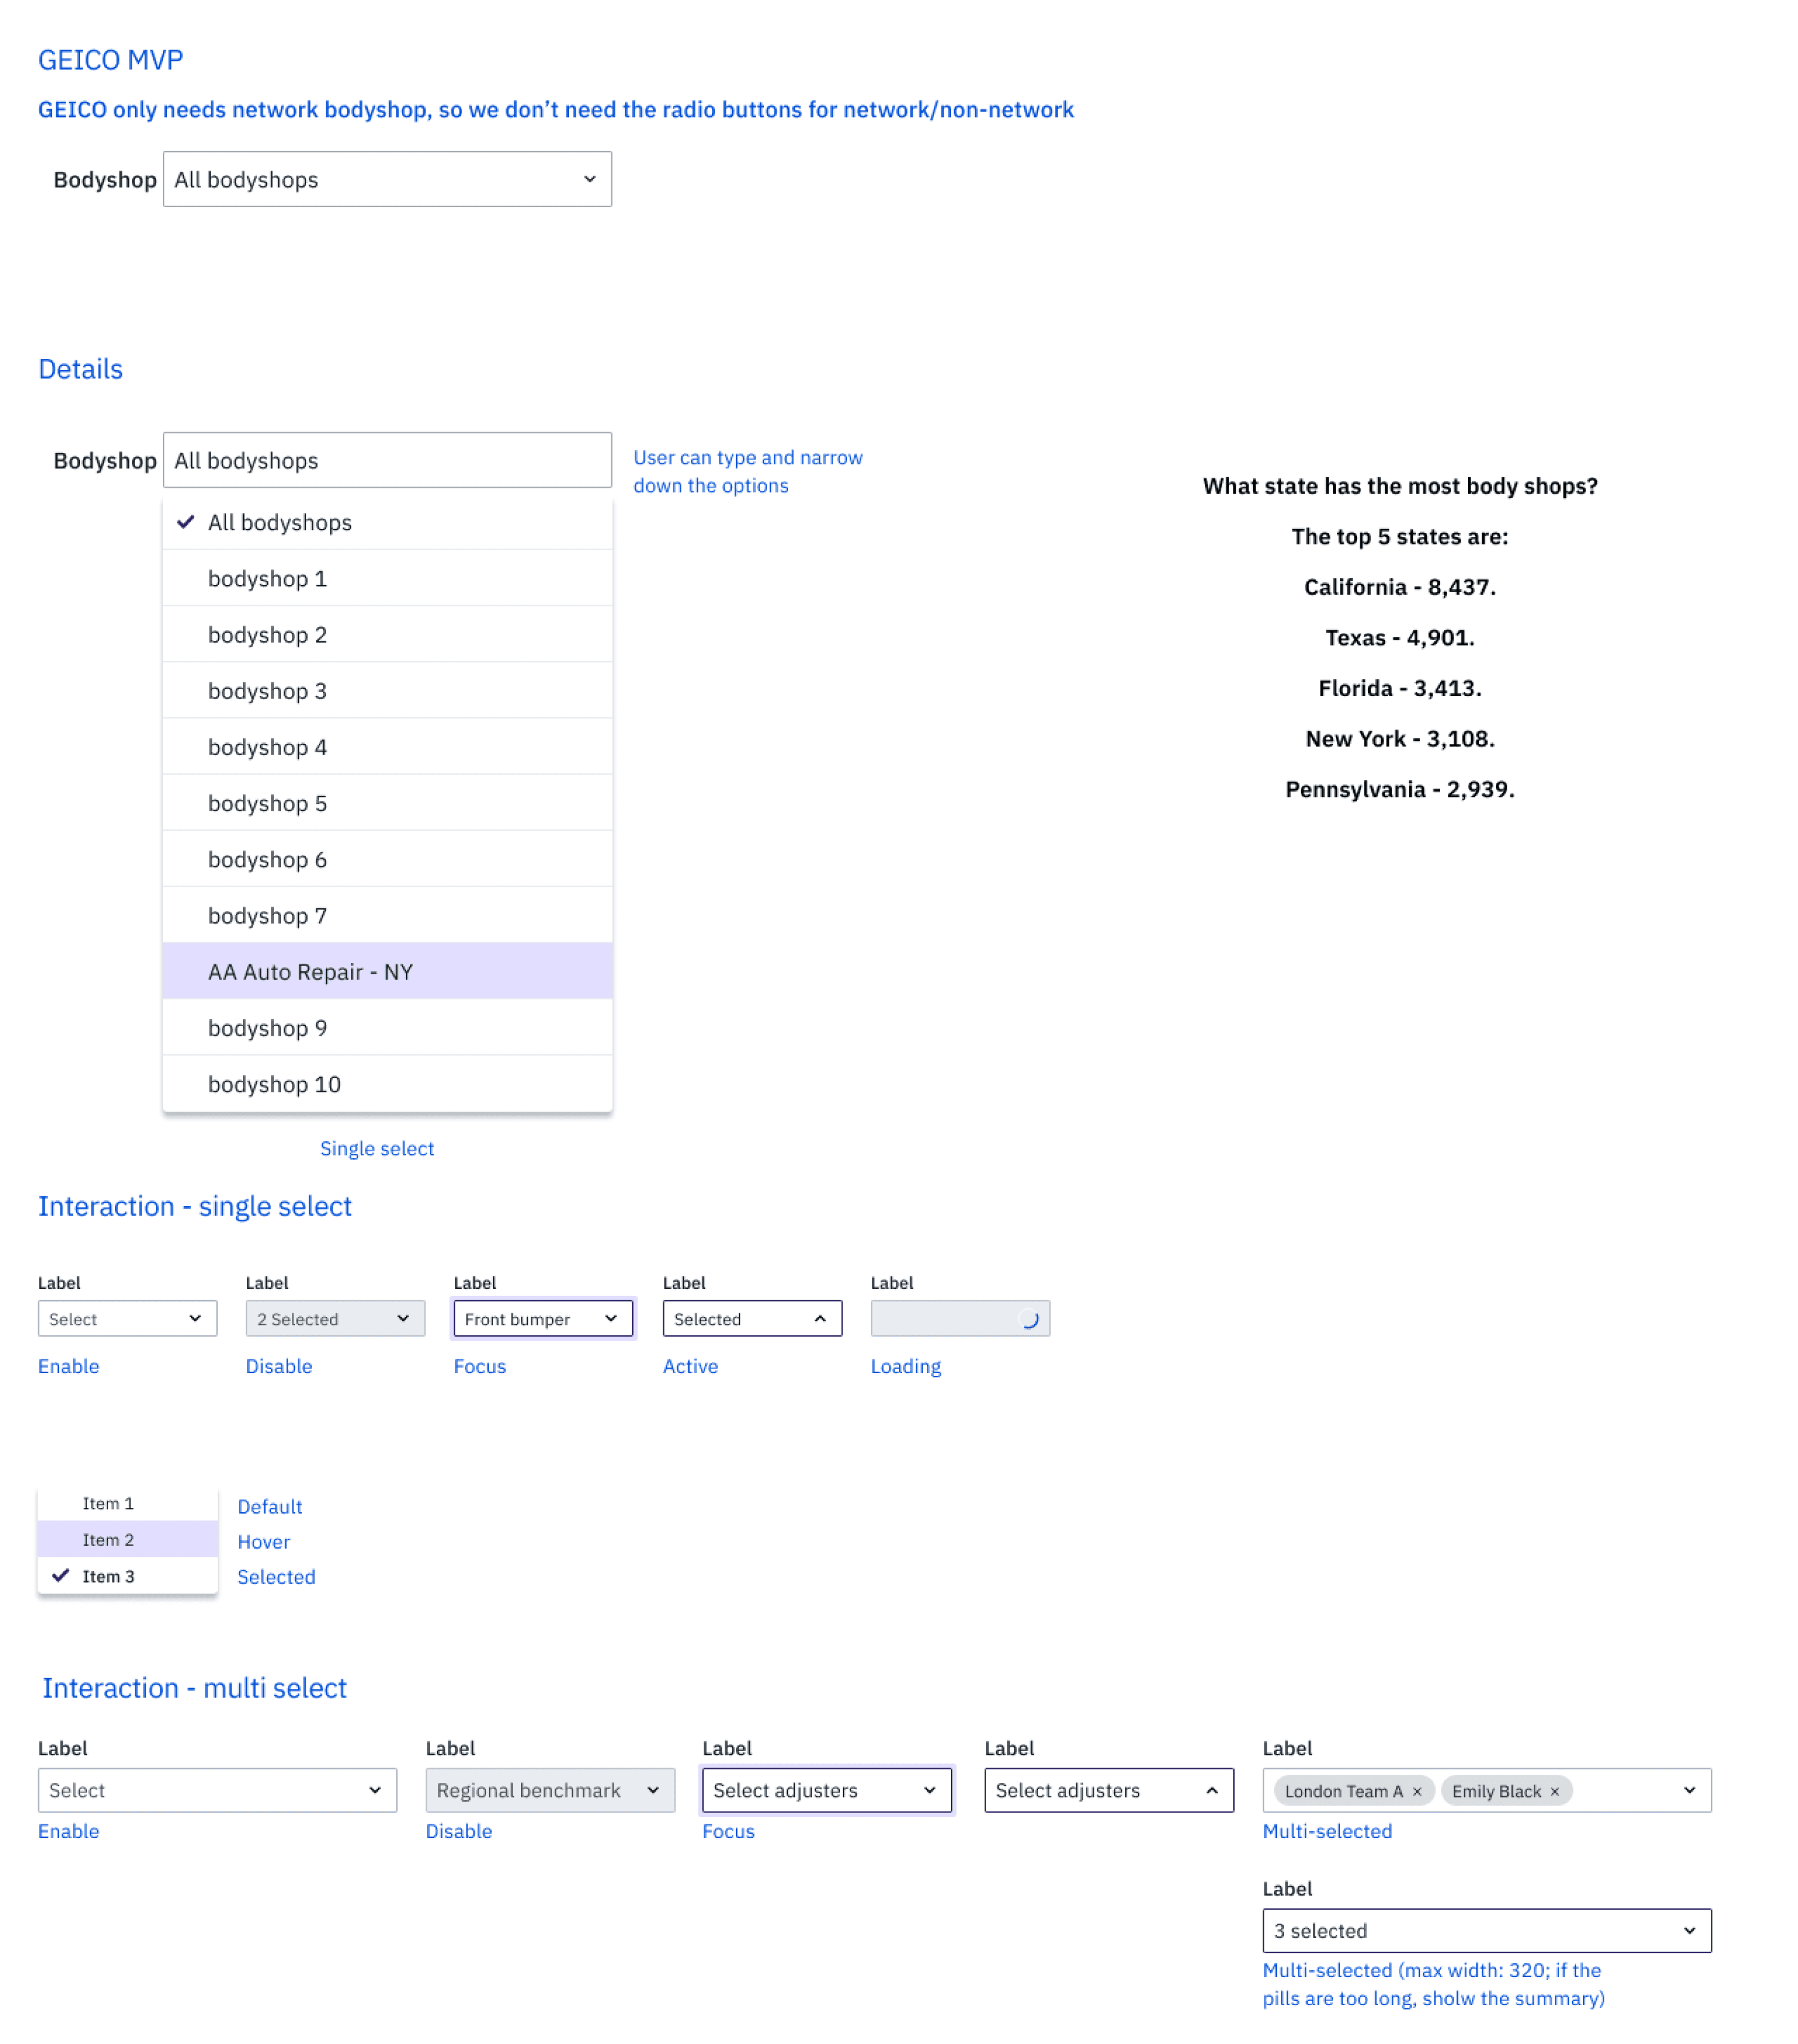Open the Regional benchmark dropdown

(550, 1790)
